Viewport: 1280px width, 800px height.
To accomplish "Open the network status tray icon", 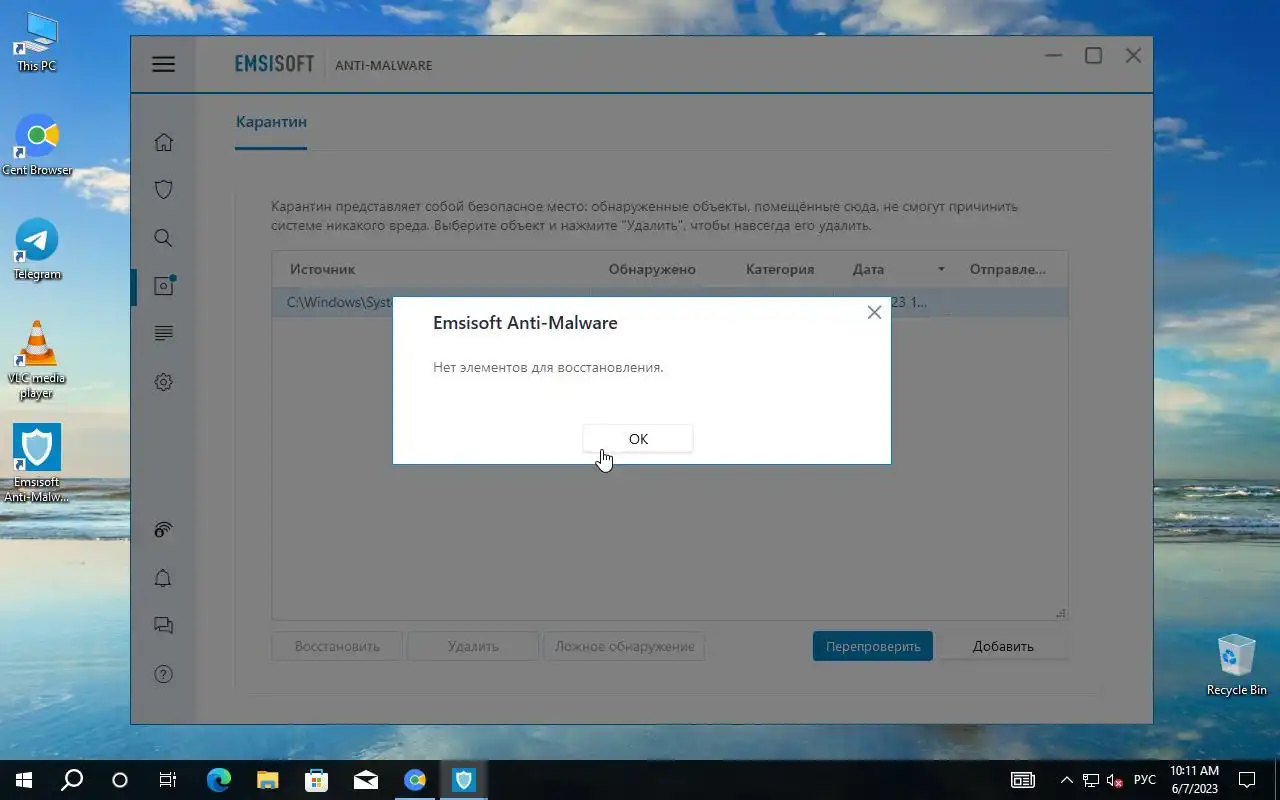I will 1091,780.
